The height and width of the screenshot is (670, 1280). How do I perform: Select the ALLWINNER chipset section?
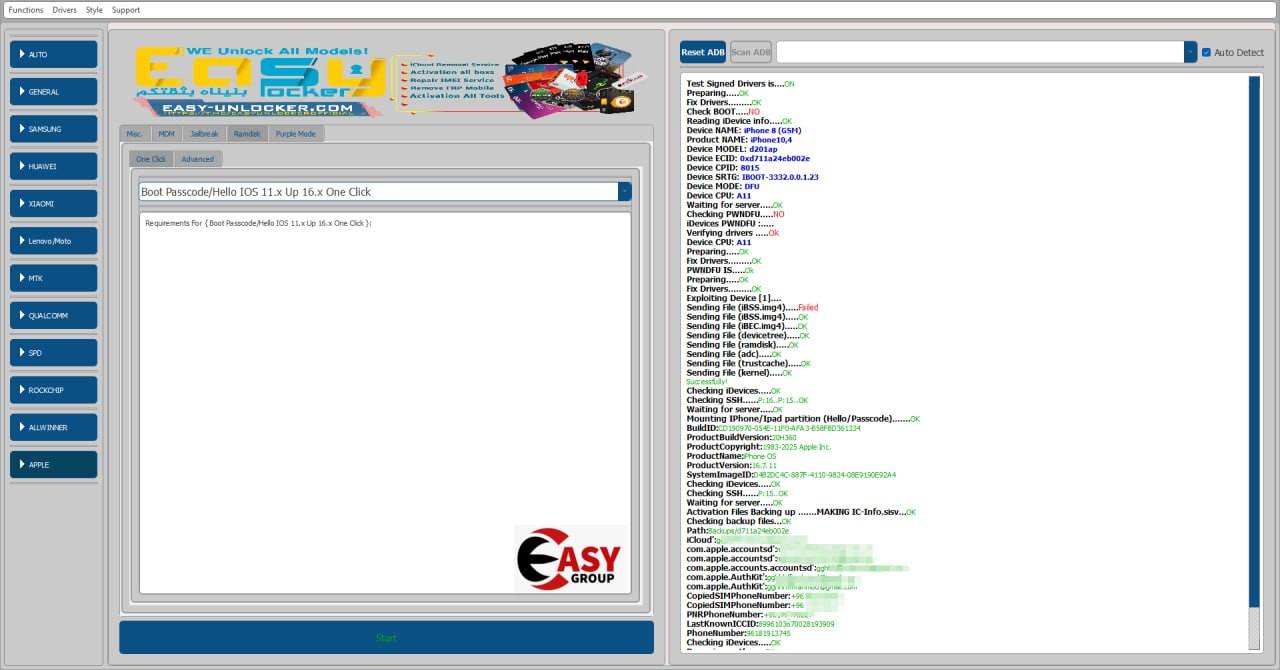coord(54,427)
